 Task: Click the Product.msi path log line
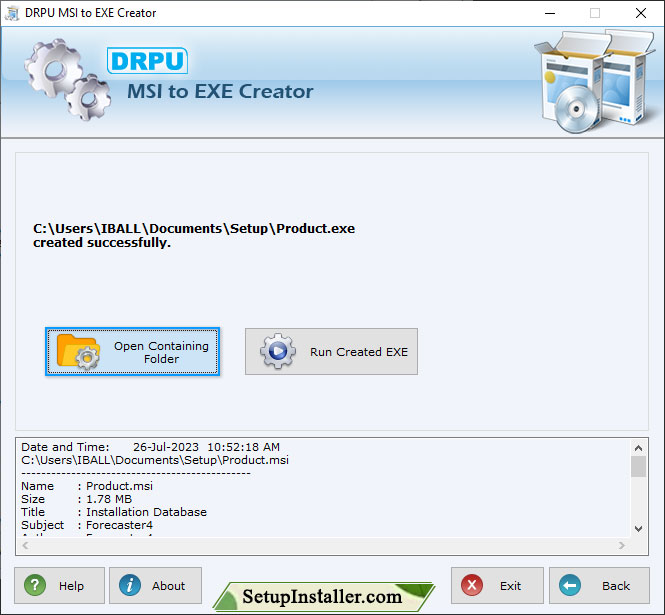tap(155, 460)
